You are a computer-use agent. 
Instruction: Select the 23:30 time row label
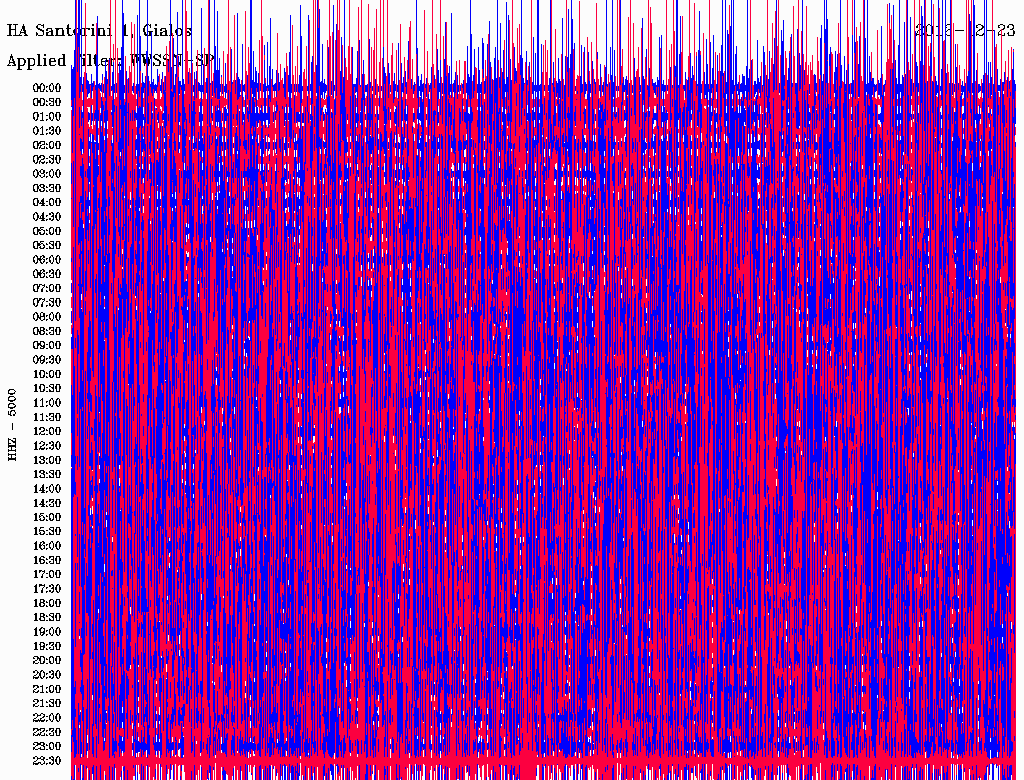(47, 761)
